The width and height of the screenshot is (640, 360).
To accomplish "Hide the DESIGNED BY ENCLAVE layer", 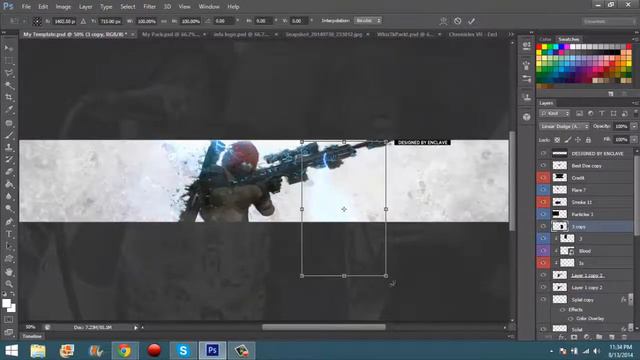I will pyautogui.click(x=543, y=153).
